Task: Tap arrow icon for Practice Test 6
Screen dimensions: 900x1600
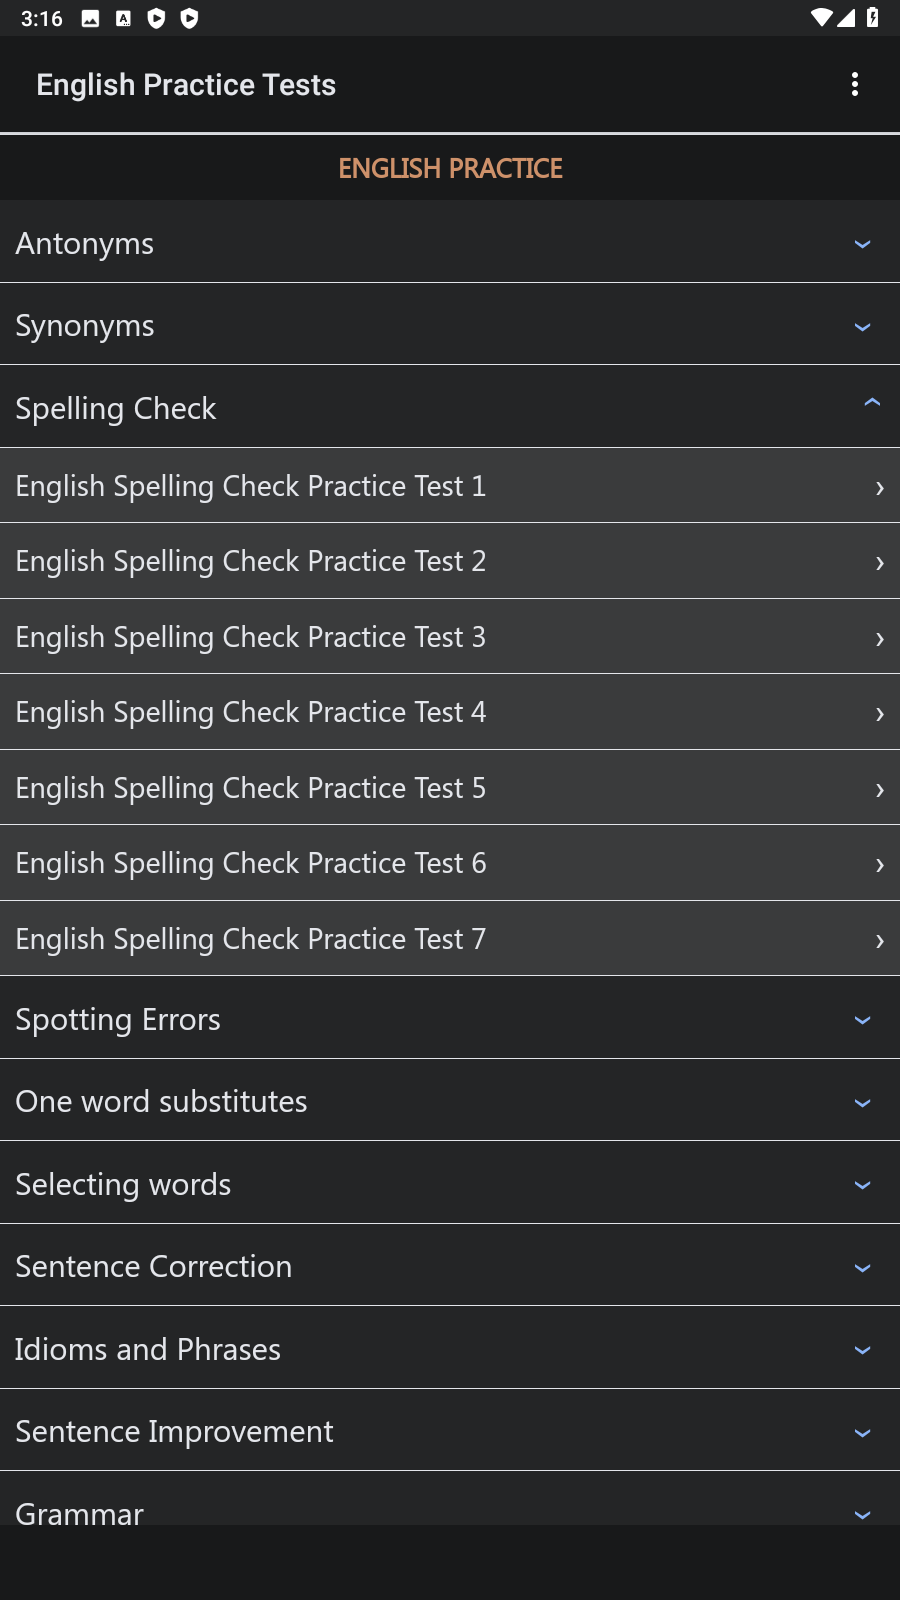Action: click(879, 865)
